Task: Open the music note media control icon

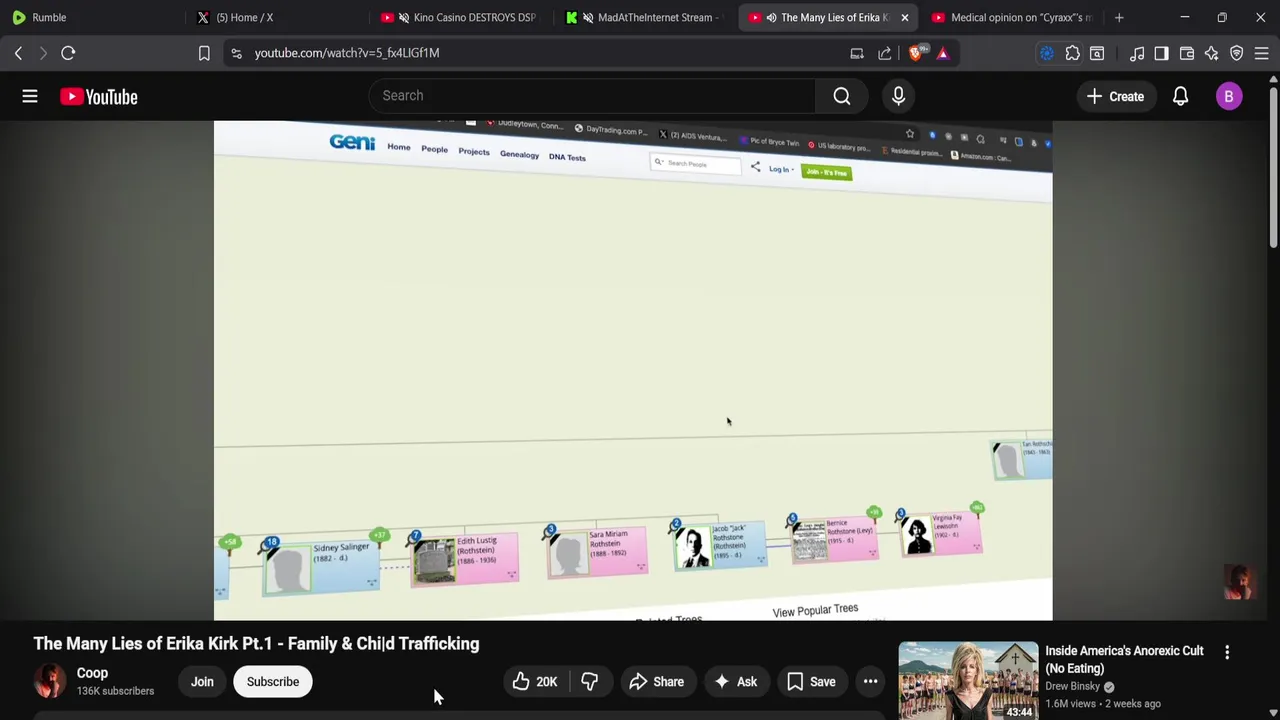Action: click(1137, 53)
